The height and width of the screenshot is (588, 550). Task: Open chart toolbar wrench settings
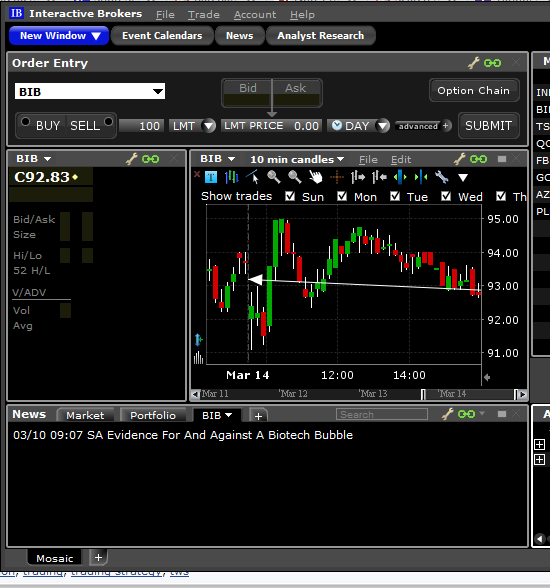coord(442,177)
